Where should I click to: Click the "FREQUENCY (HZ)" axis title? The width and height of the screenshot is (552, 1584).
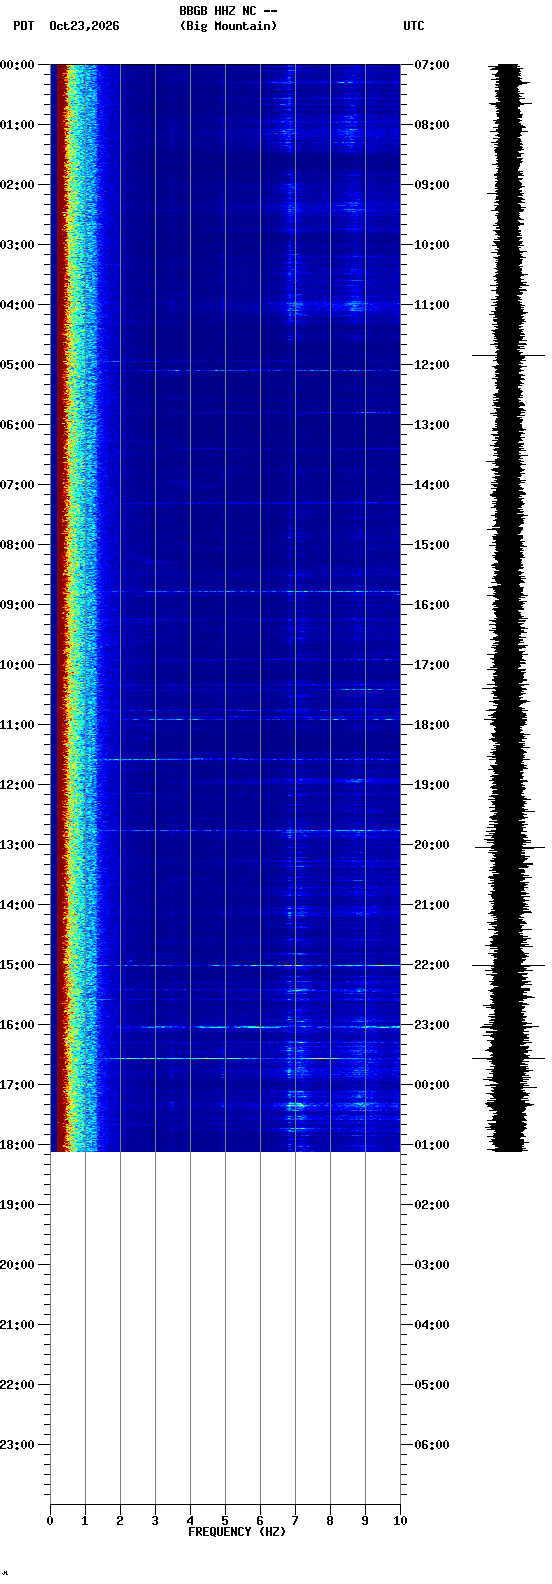pyautogui.click(x=237, y=1532)
